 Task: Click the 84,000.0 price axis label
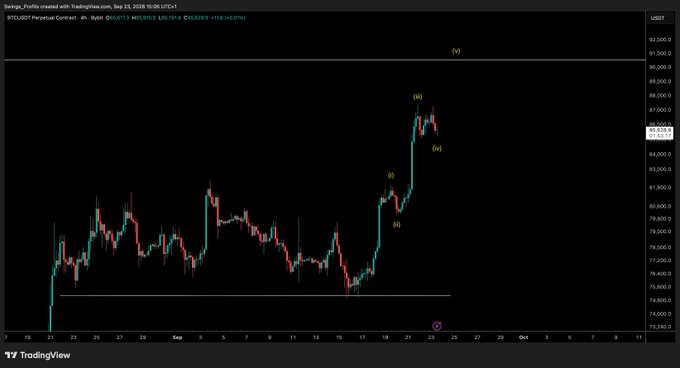click(x=660, y=154)
